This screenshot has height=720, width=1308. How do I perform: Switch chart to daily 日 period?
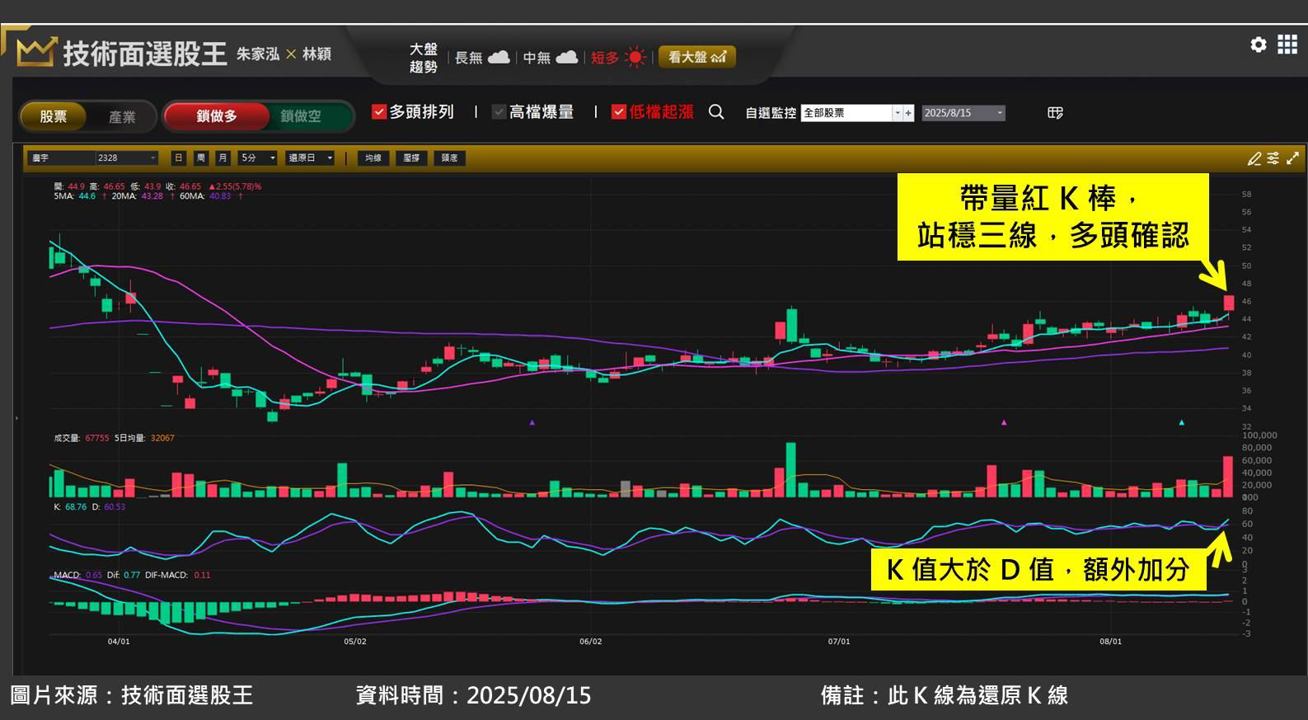point(178,158)
